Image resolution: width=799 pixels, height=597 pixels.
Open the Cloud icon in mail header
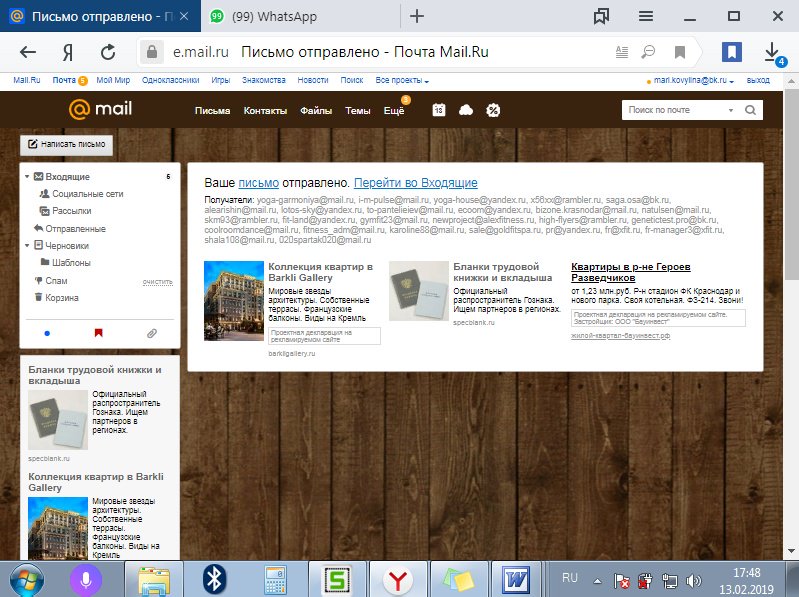tap(466, 110)
